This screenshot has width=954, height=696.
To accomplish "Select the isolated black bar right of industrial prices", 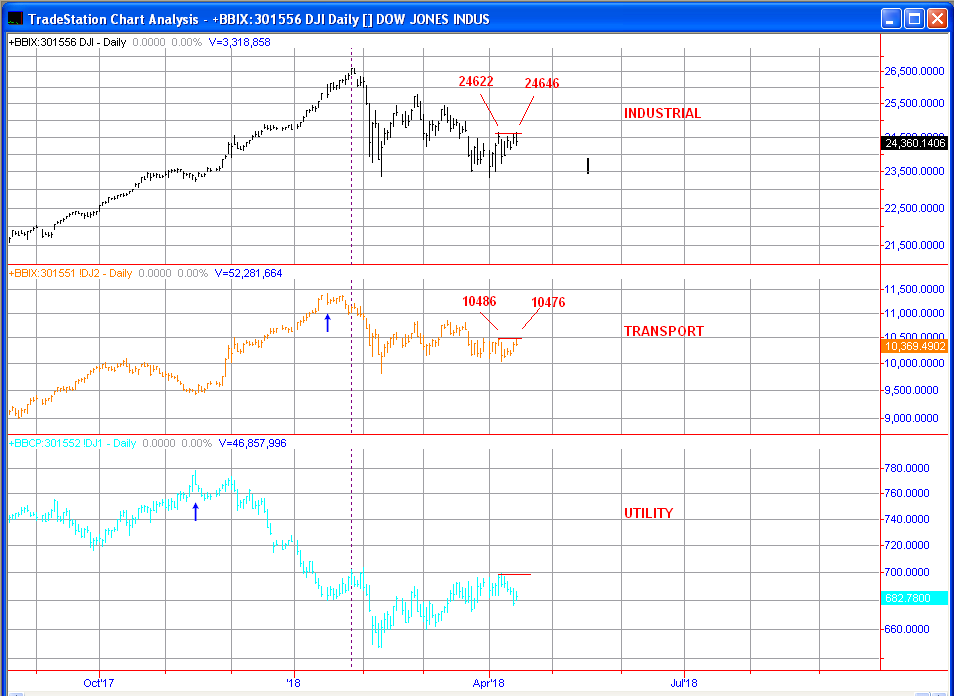I will [588, 166].
